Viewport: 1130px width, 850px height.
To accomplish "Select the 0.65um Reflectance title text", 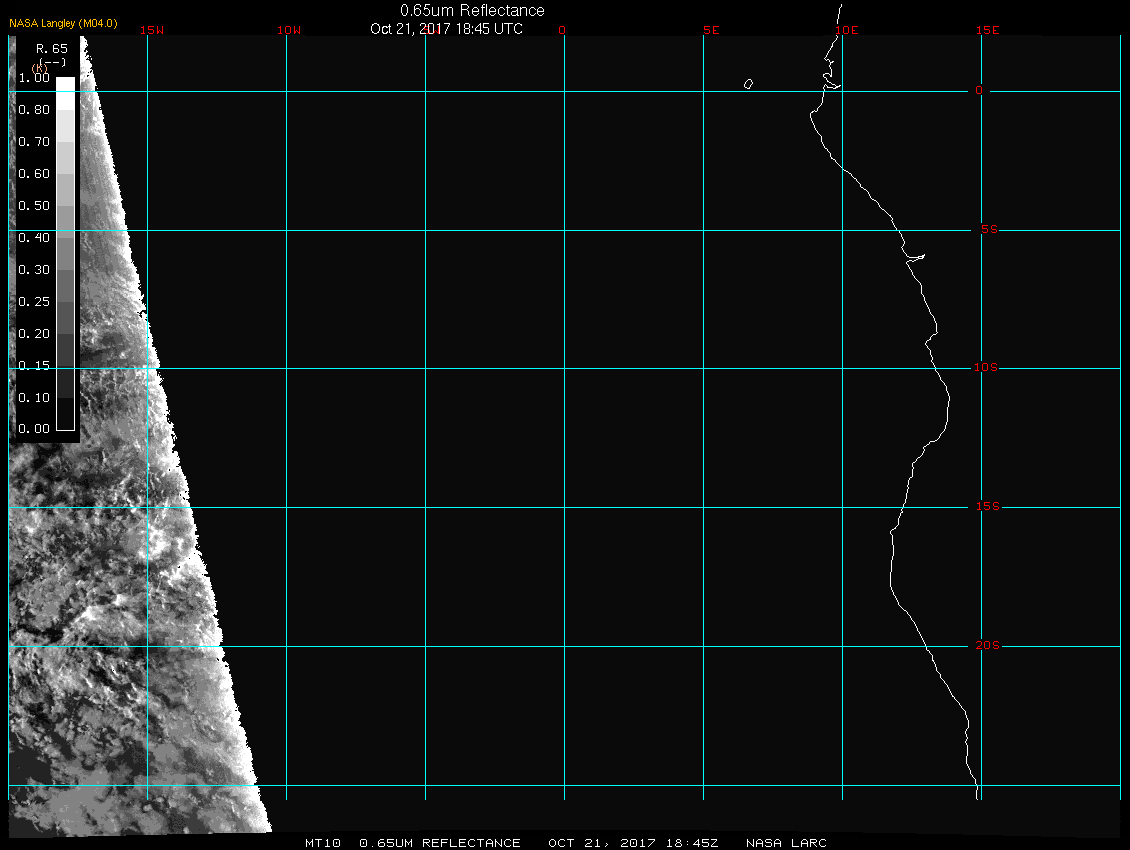I will coord(472,10).
